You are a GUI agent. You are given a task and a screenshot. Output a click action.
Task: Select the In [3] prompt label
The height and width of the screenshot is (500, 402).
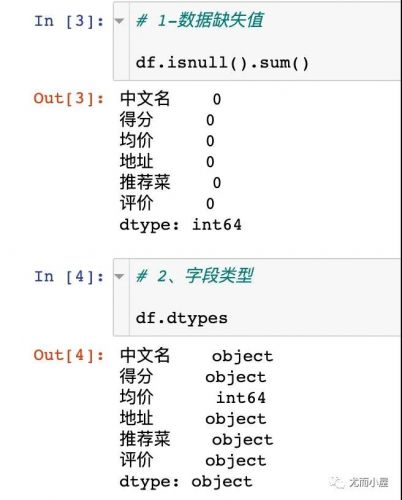pos(69,21)
